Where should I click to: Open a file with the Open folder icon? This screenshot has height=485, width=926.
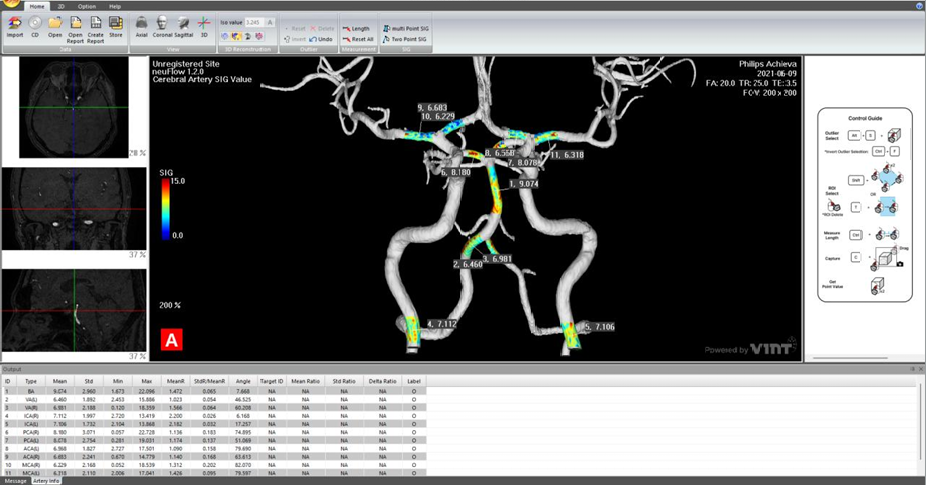(55, 27)
